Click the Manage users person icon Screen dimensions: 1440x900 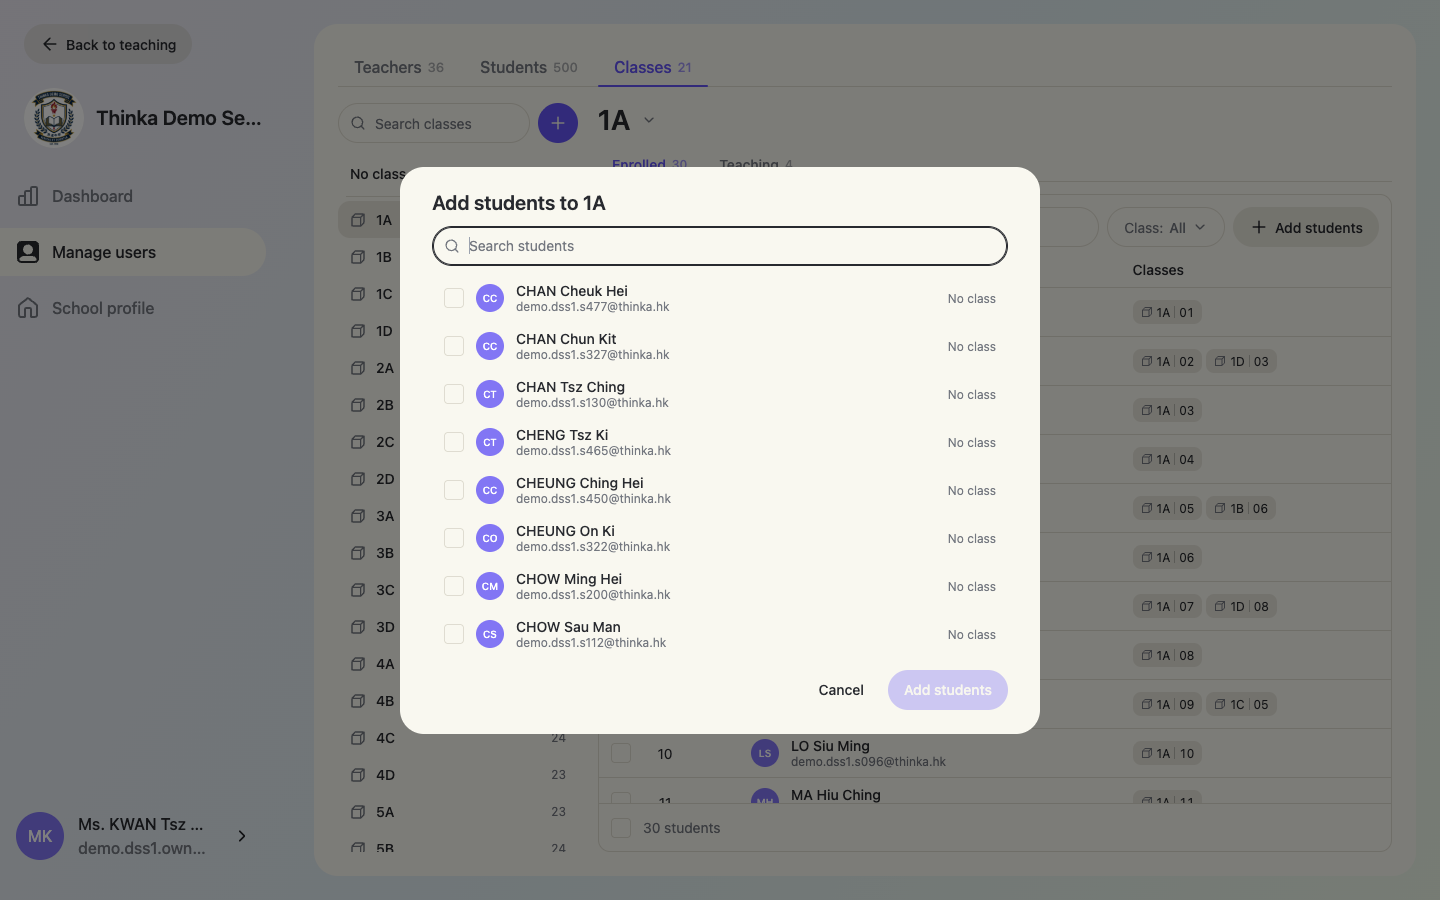coord(28,252)
